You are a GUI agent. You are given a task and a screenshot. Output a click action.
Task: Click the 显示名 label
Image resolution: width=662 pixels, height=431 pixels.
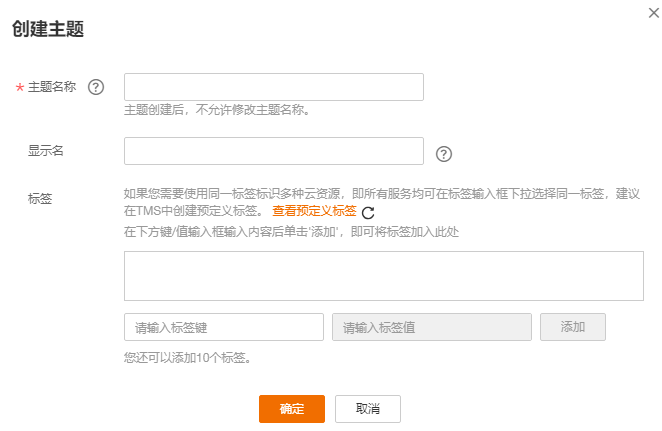point(46,151)
